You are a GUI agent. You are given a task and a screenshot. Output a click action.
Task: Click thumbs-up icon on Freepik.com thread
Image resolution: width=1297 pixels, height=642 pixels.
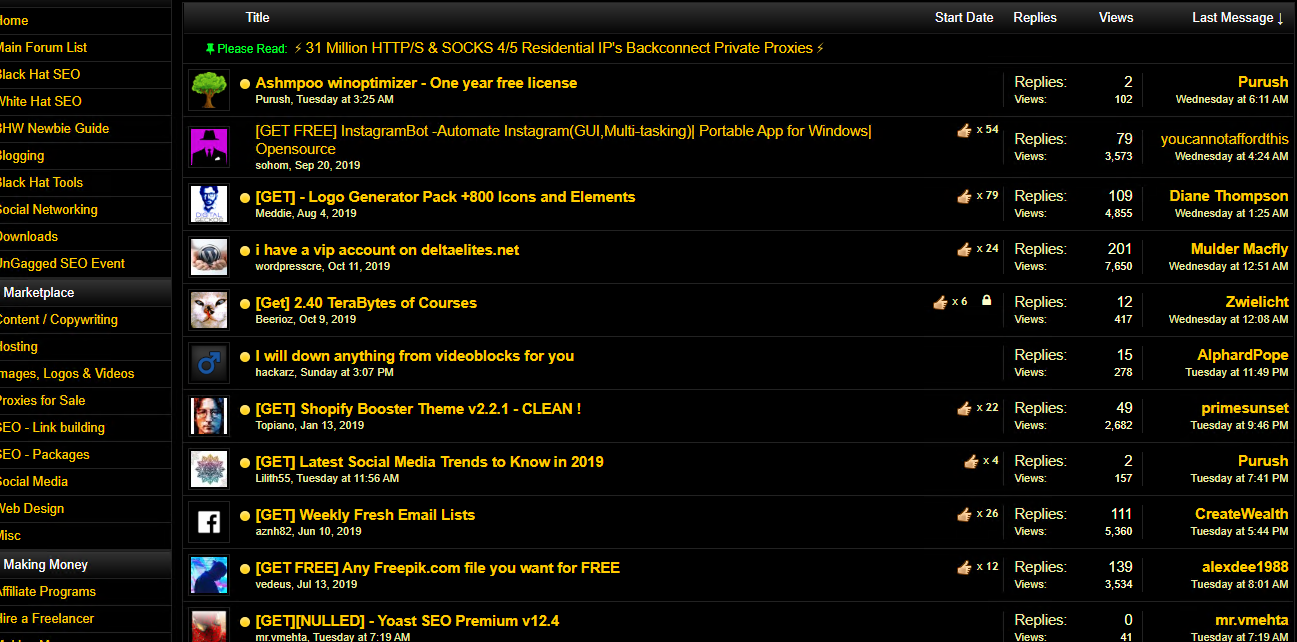(x=964, y=567)
